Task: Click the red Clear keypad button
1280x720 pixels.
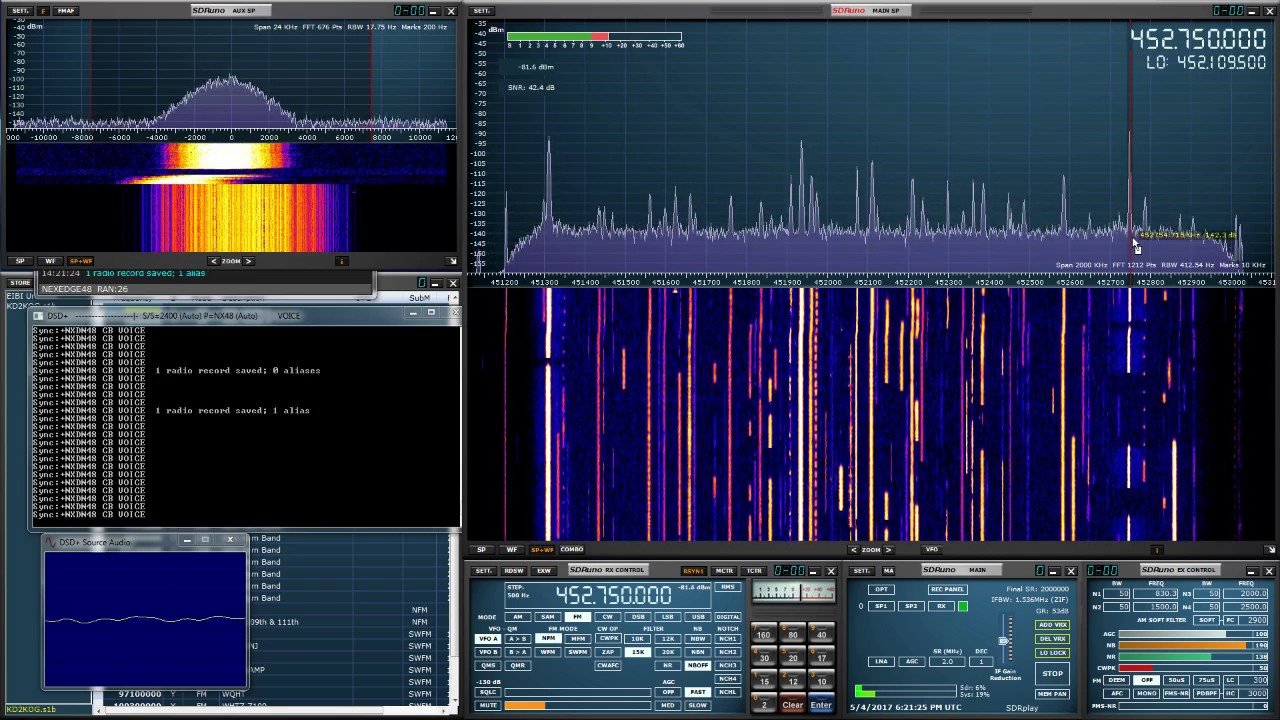Action: click(793, 703)
